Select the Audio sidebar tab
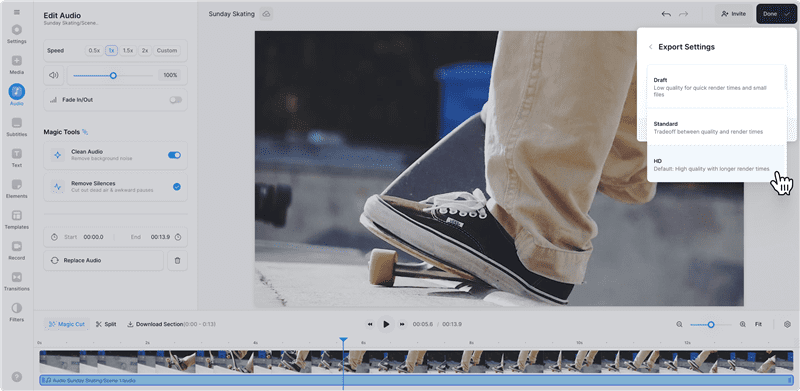 point(16,95)
